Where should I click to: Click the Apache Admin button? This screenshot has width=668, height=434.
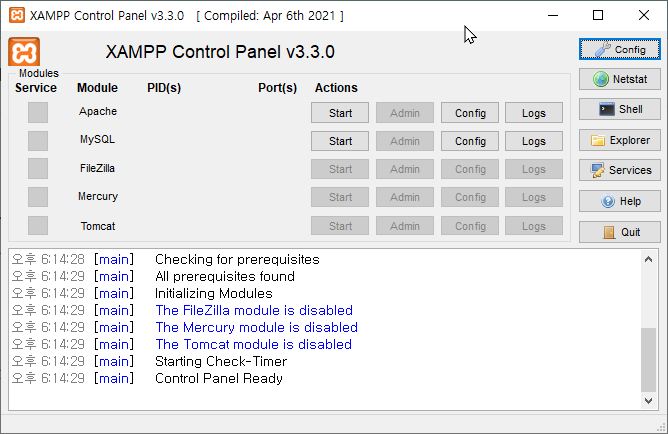(405, 113)
